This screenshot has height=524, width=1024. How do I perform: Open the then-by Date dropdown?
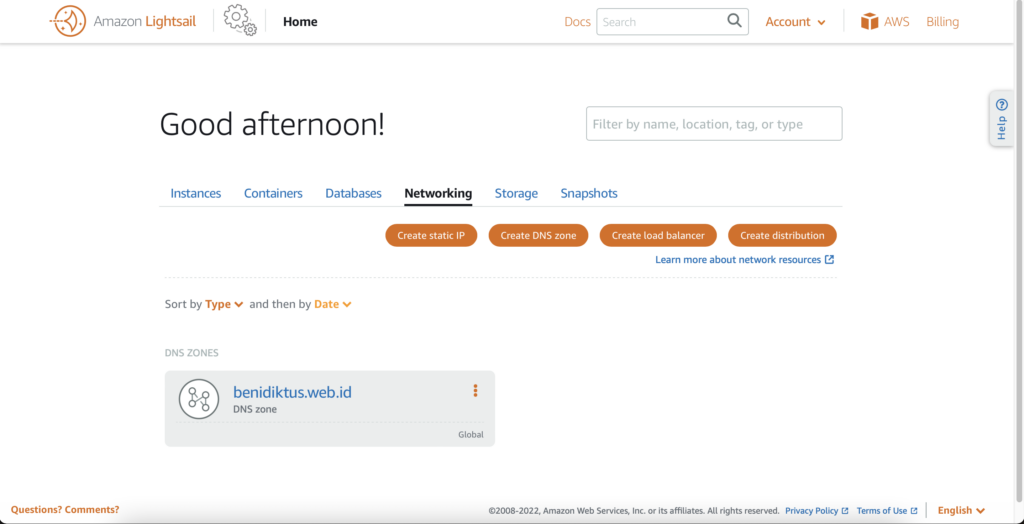333,304
